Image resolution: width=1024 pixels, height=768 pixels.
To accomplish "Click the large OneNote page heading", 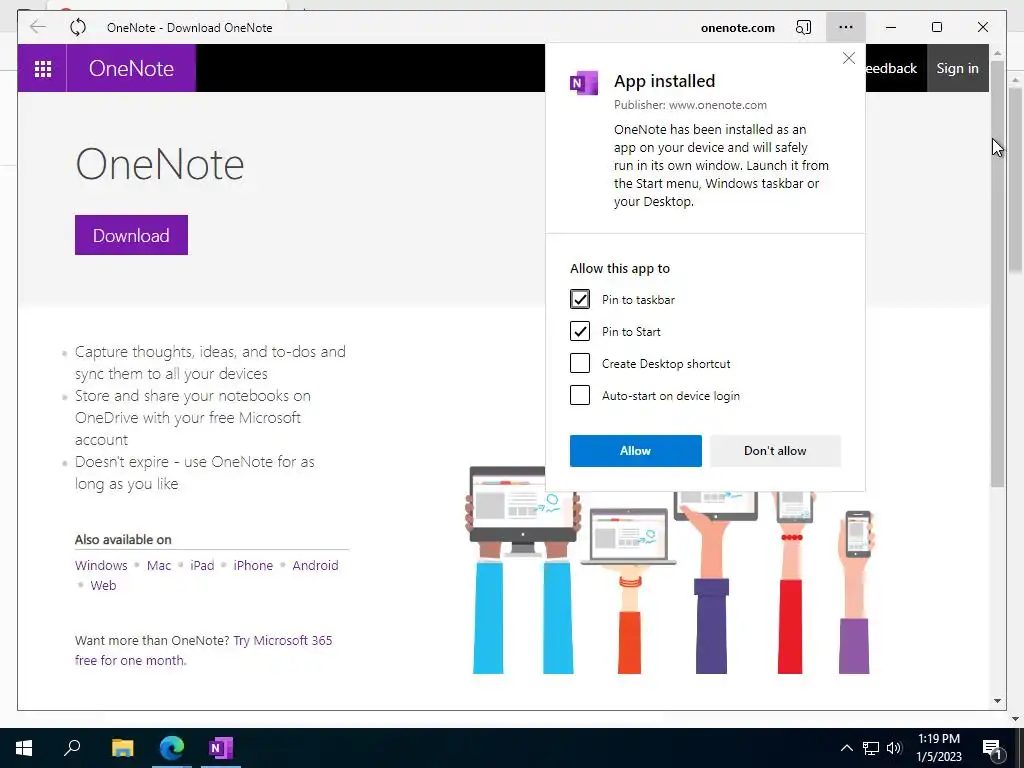I will (160, 164).
